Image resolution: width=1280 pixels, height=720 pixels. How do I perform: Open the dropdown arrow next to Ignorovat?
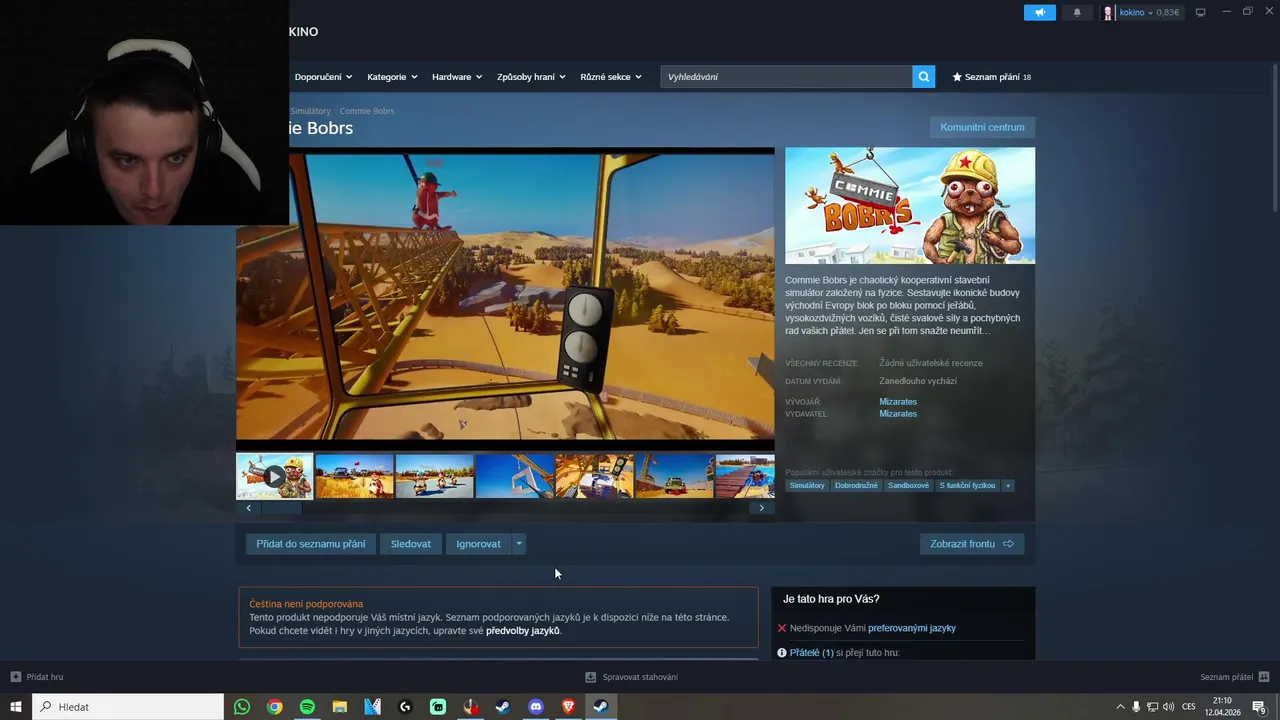(x=519, y=544)
